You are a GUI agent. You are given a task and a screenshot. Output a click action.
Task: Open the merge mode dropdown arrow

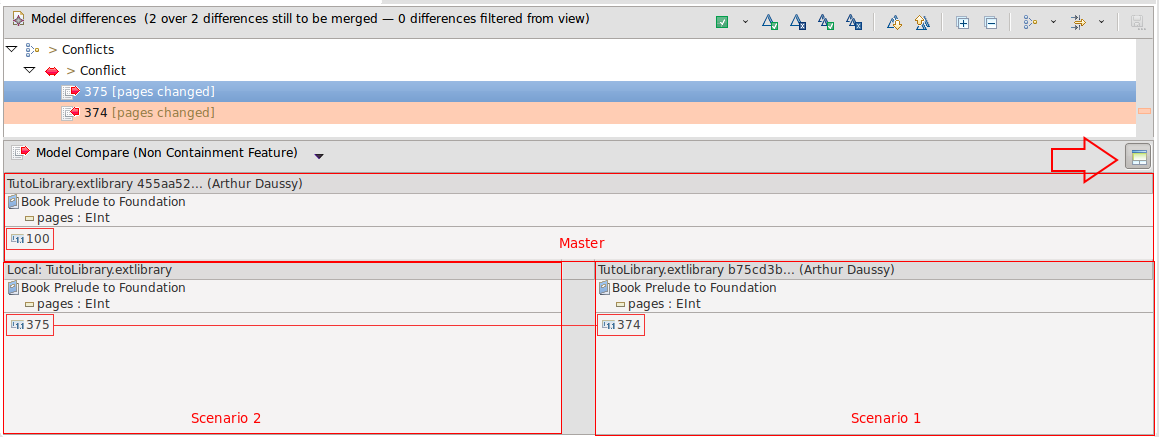(x=745, y=22)
